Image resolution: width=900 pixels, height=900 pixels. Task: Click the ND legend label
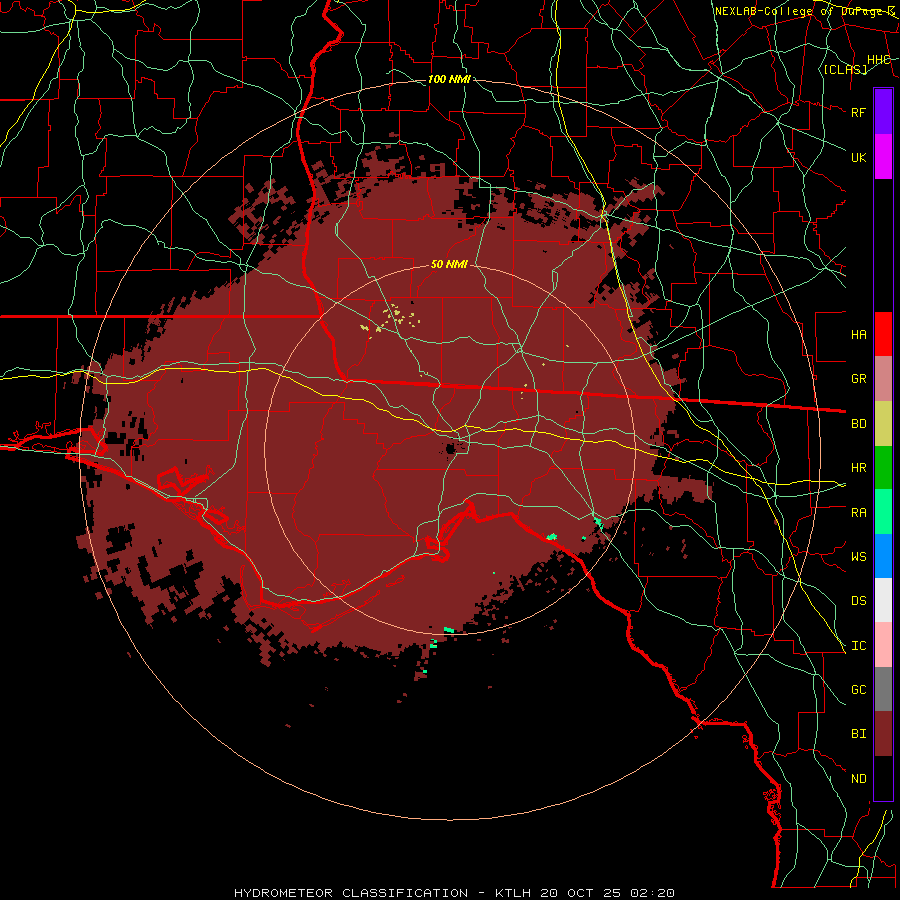click(859, 779)
